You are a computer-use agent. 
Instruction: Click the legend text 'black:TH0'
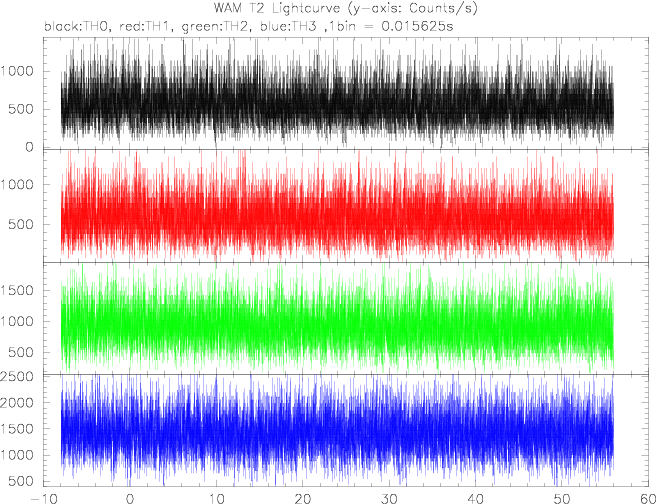coord(78,27)
